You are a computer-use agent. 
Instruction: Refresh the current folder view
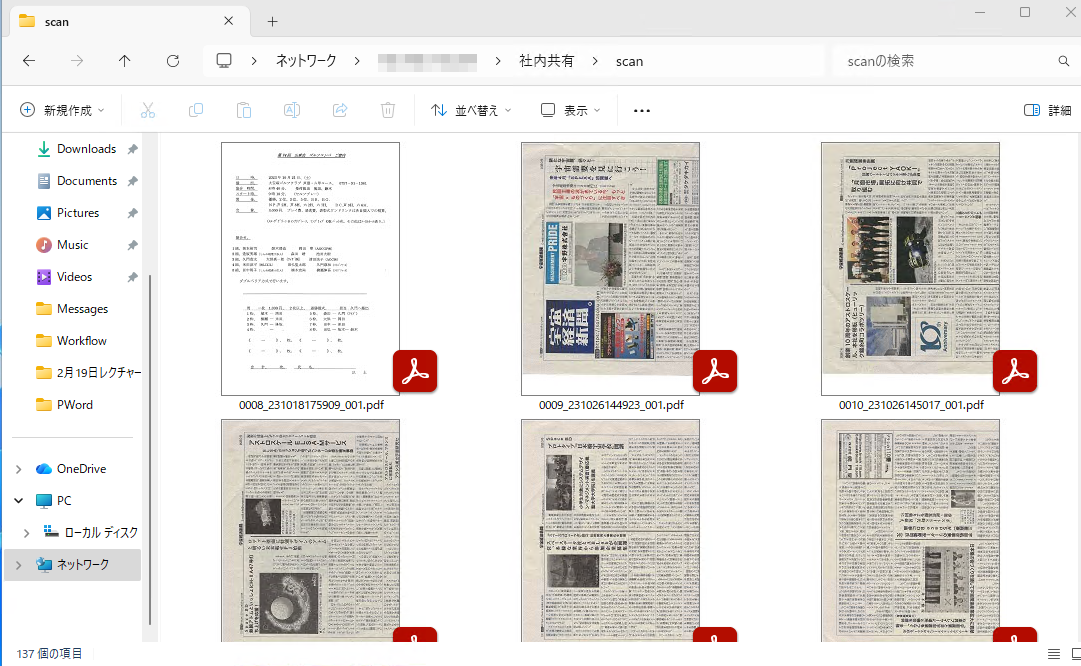[x=173, y=61]
